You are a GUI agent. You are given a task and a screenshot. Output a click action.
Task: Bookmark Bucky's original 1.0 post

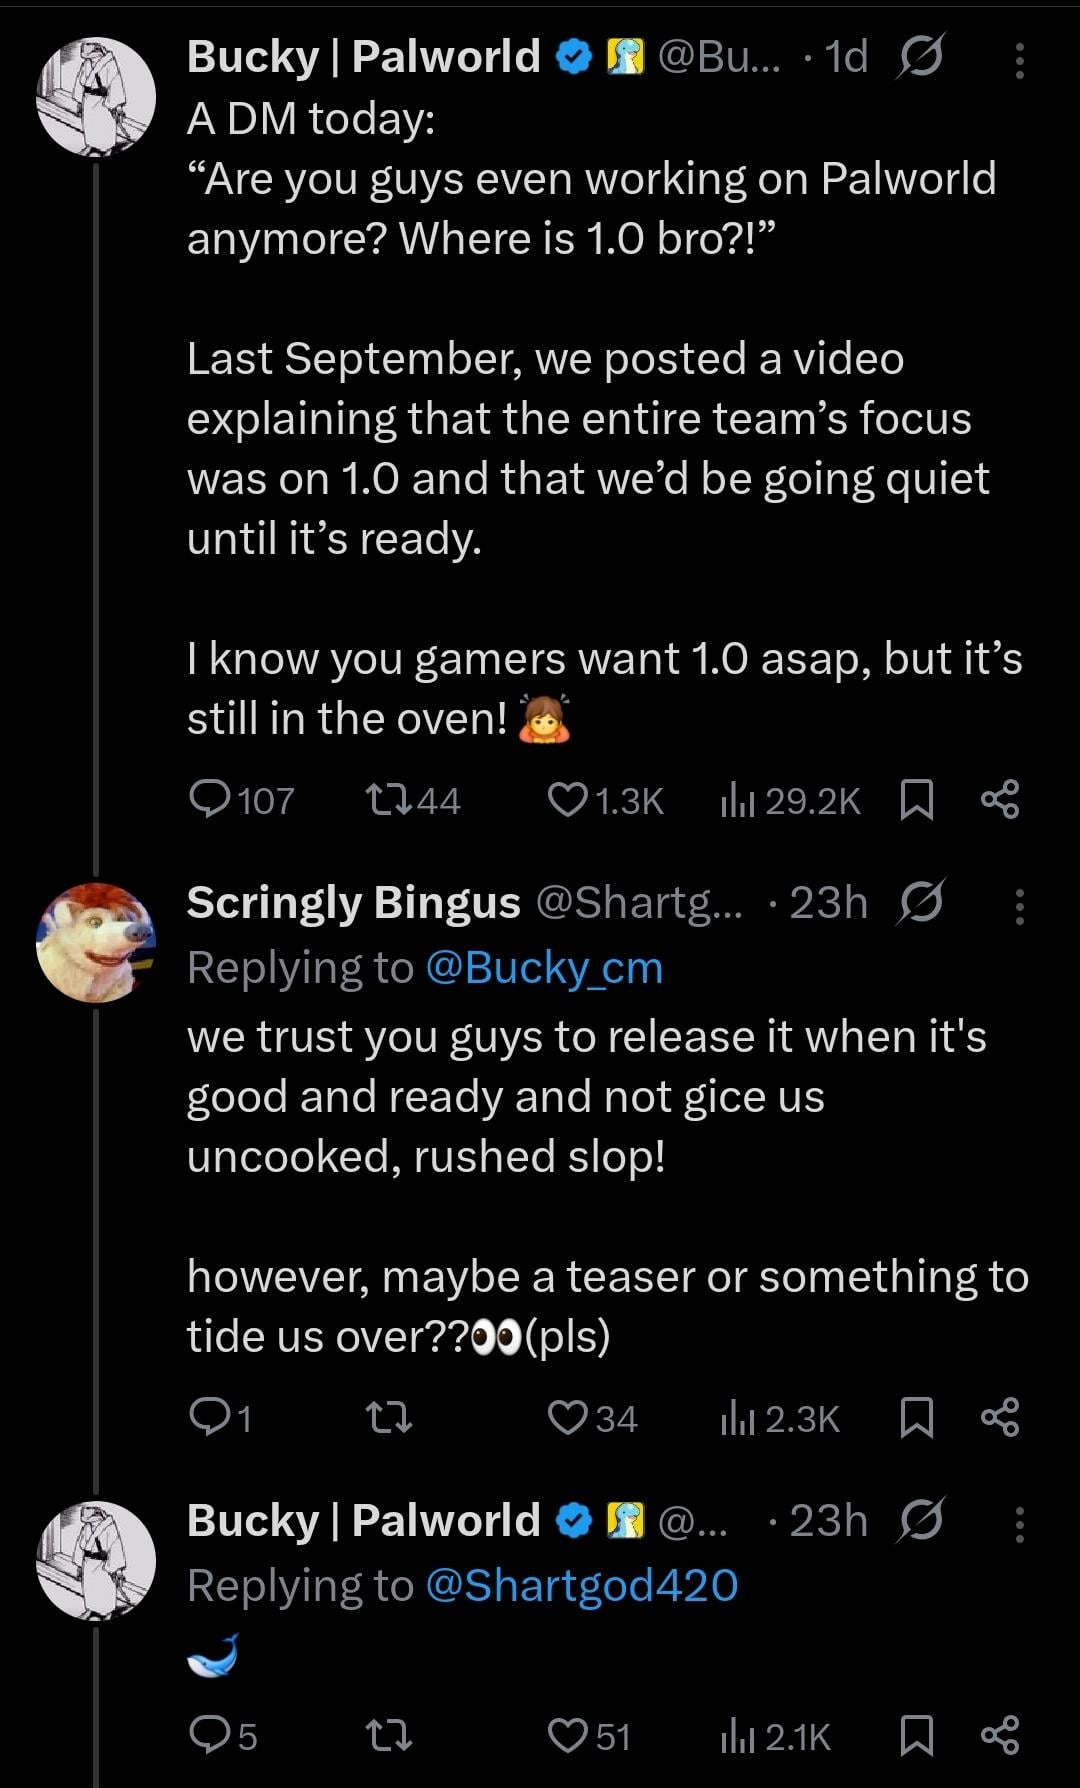tap(916, 800)
